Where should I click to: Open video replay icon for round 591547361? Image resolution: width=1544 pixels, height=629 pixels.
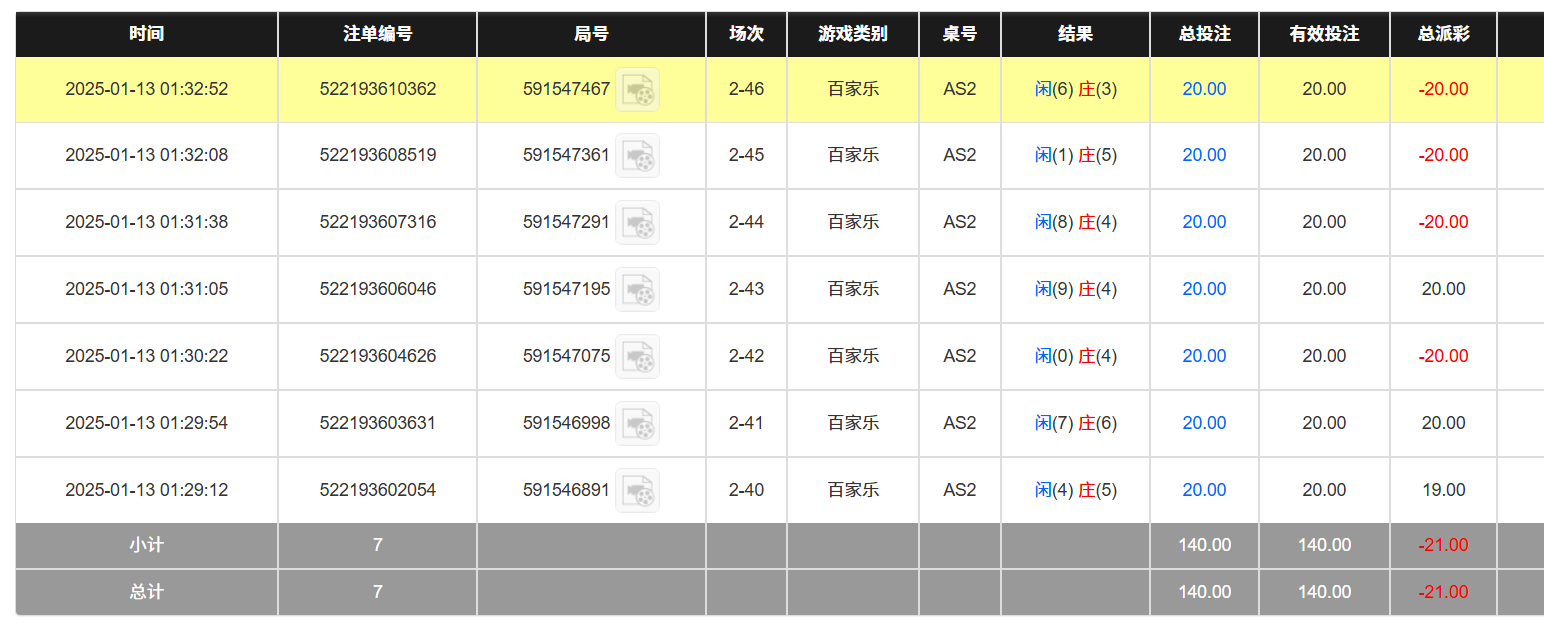[637, 156]
